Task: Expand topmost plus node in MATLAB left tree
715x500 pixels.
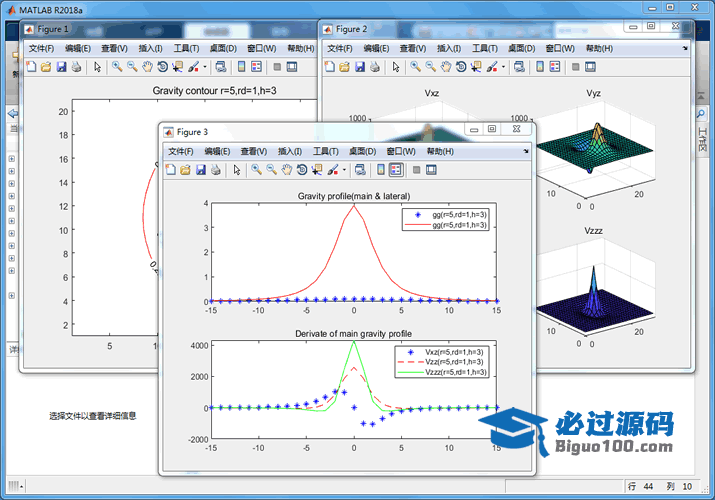Action: (12, 159)
